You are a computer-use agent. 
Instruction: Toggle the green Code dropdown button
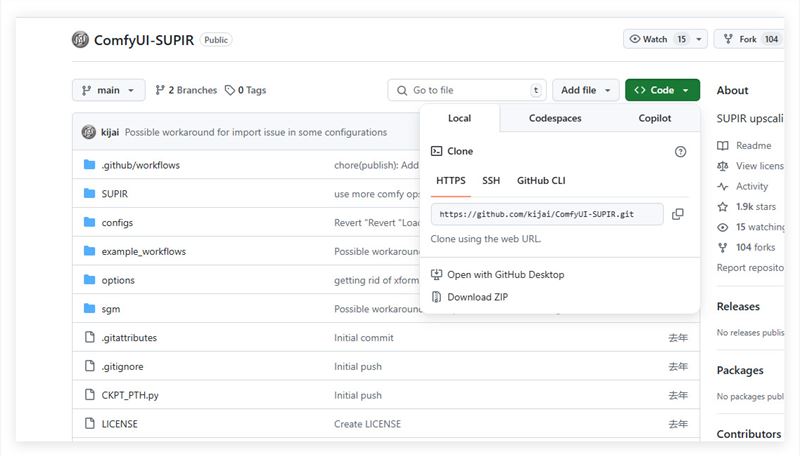(662, 90)
